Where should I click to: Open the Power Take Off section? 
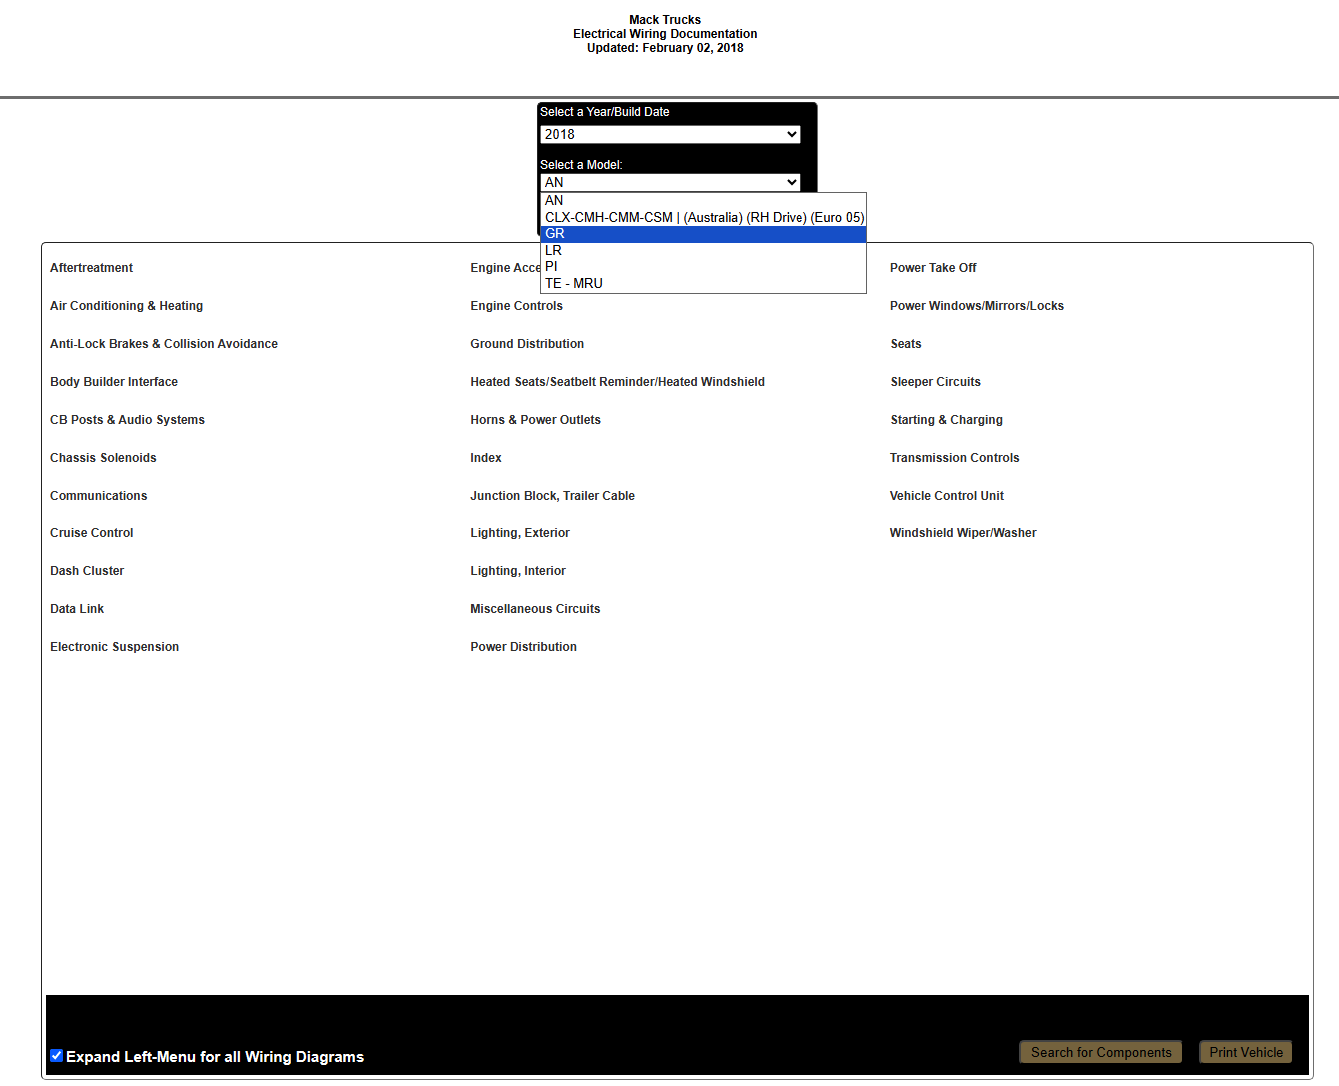(933, 268)
